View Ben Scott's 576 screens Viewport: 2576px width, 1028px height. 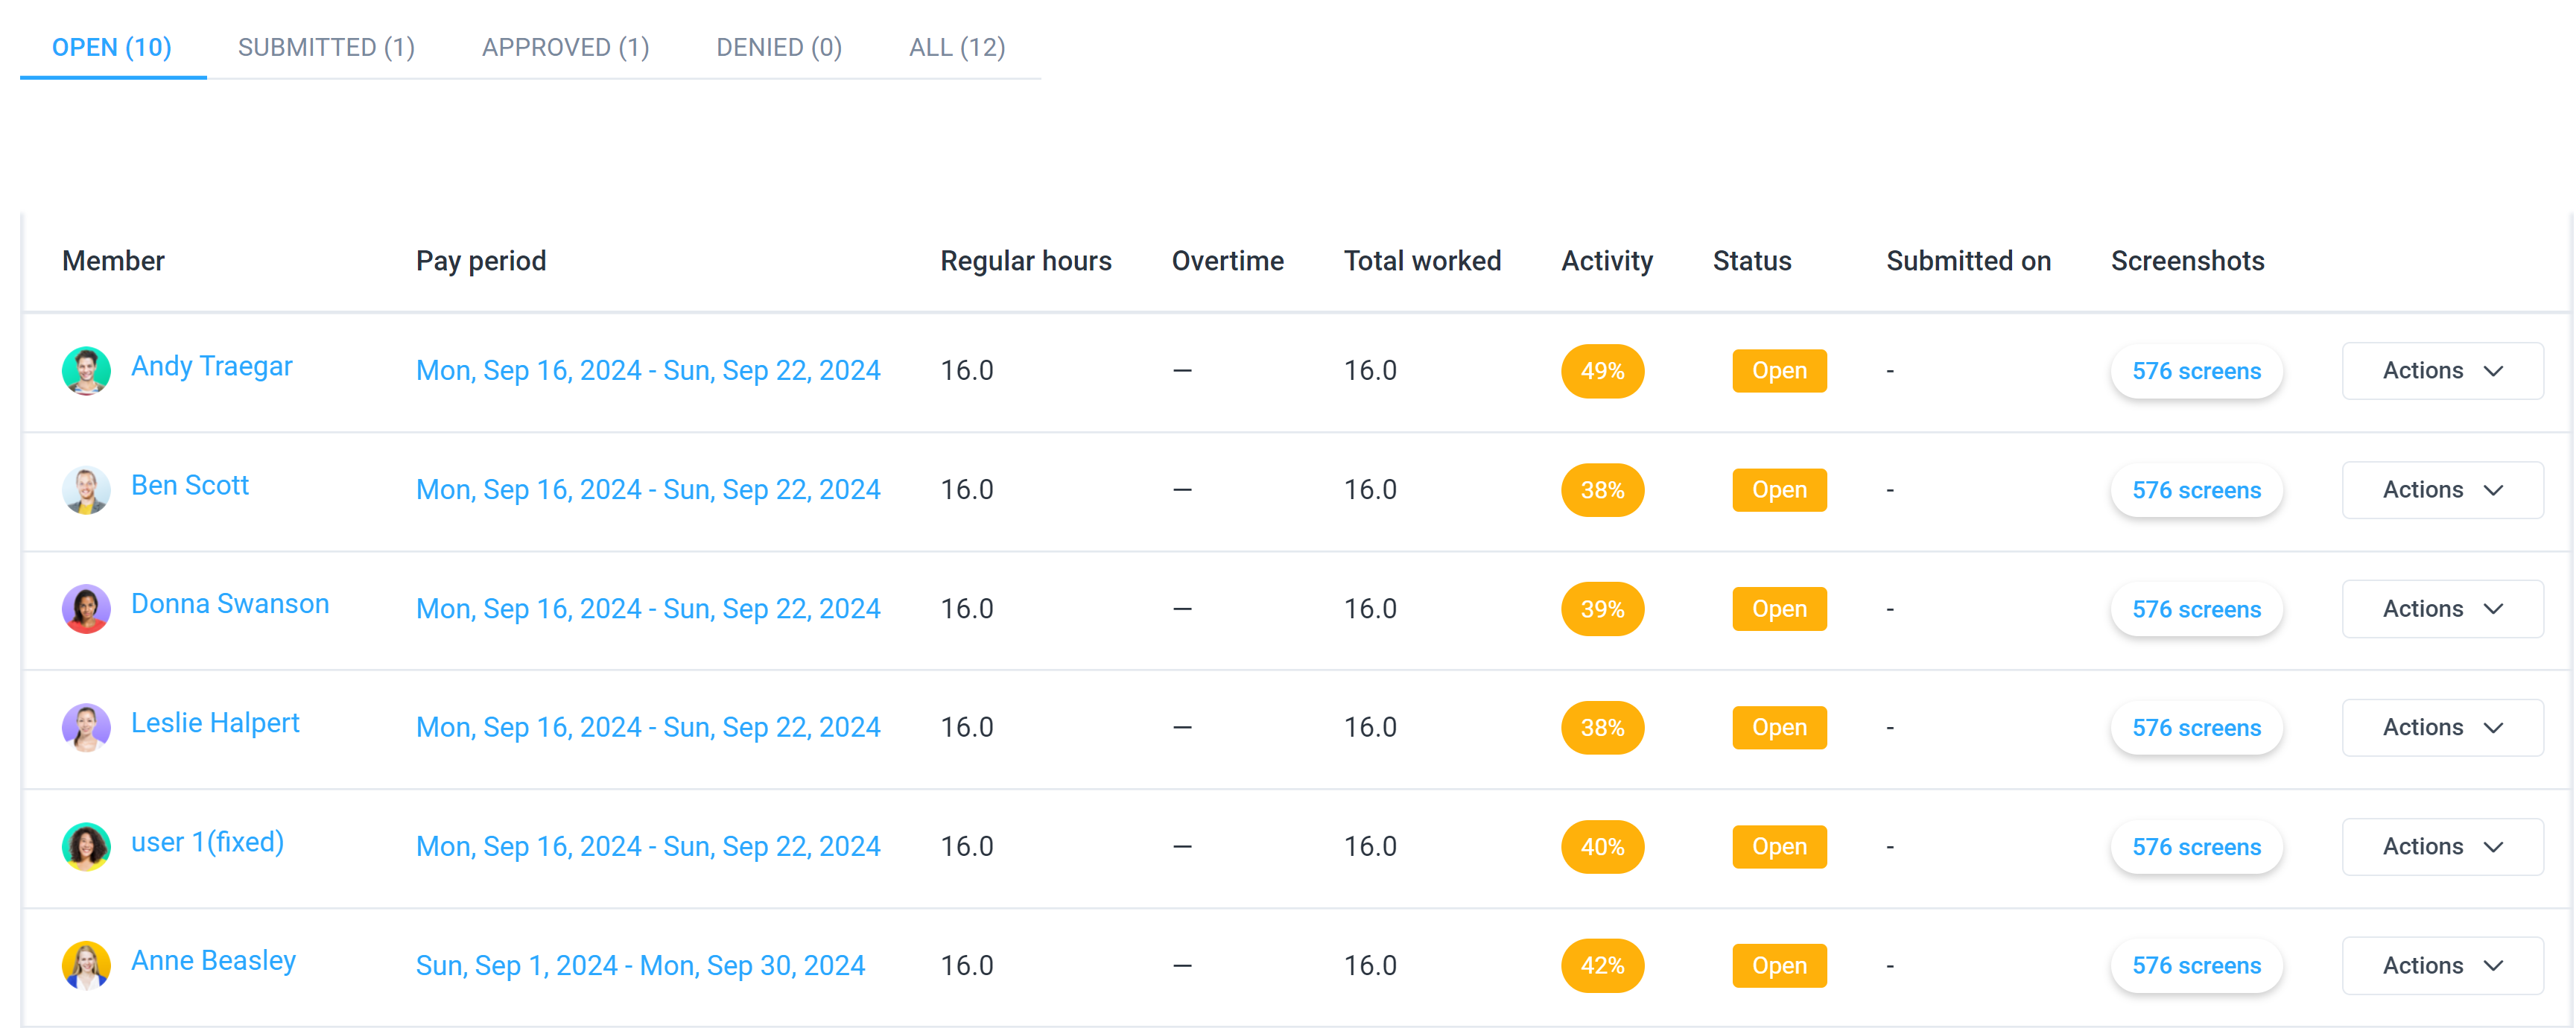tap(2196, 490)
